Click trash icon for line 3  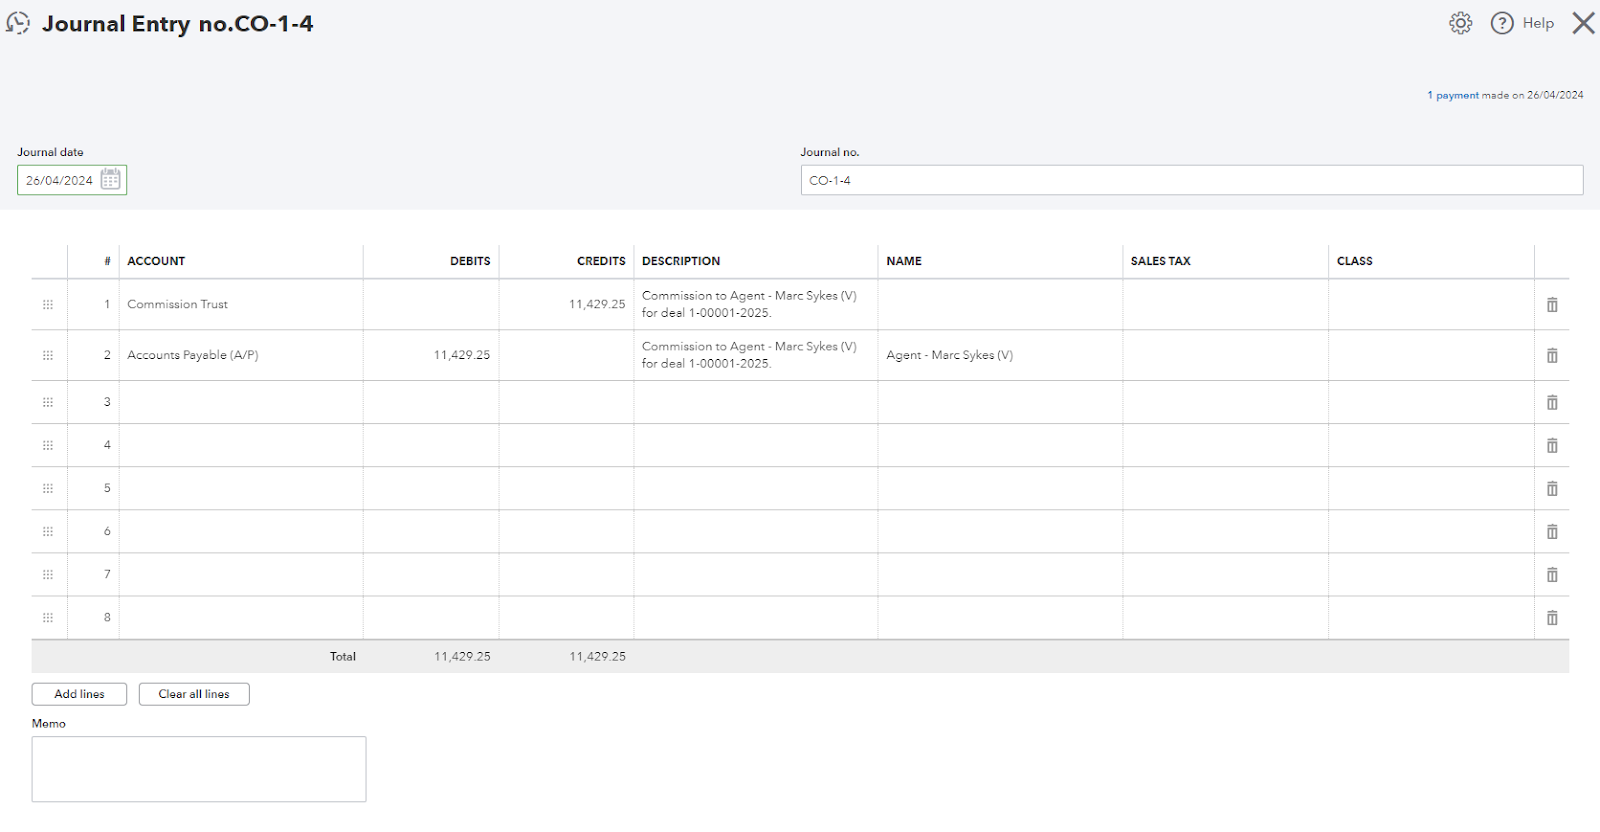click(1552, 402)
